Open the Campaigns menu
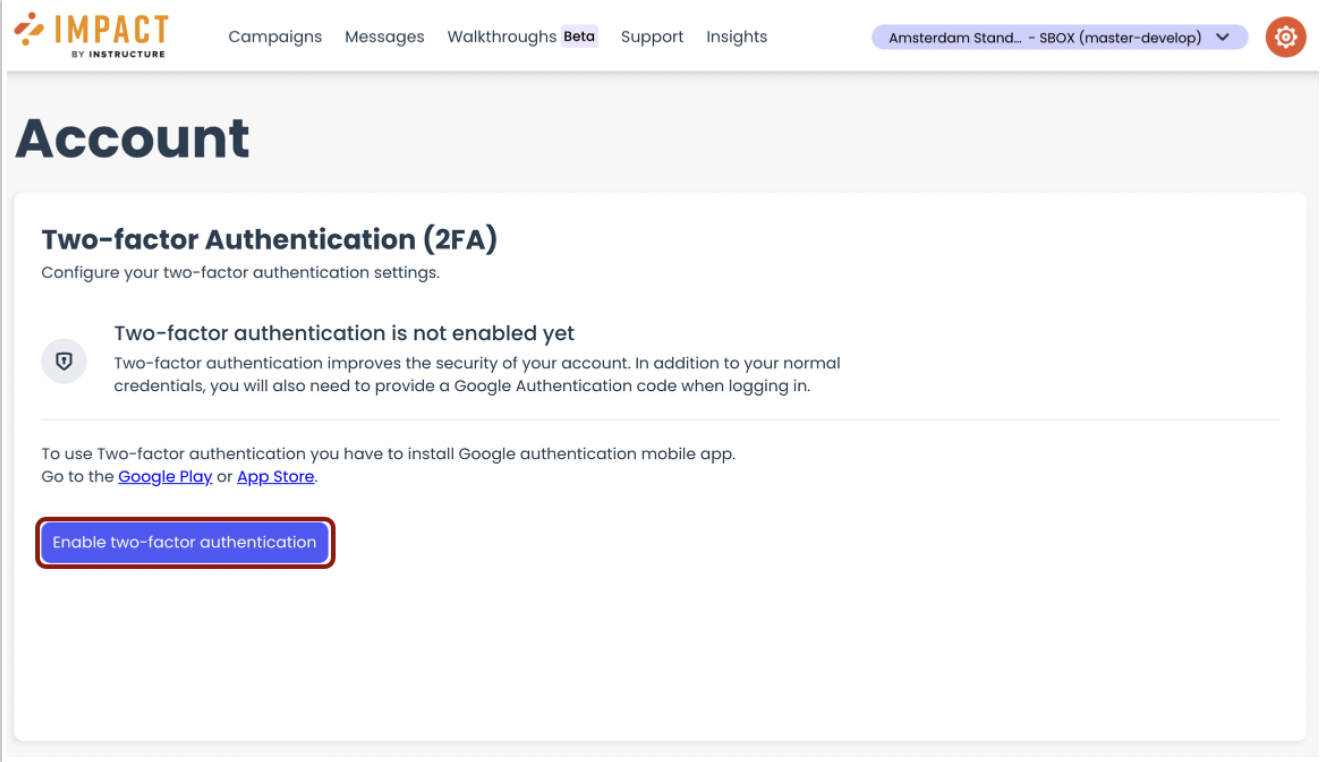This screenshot has width=1324, height=762. [275, 36]
